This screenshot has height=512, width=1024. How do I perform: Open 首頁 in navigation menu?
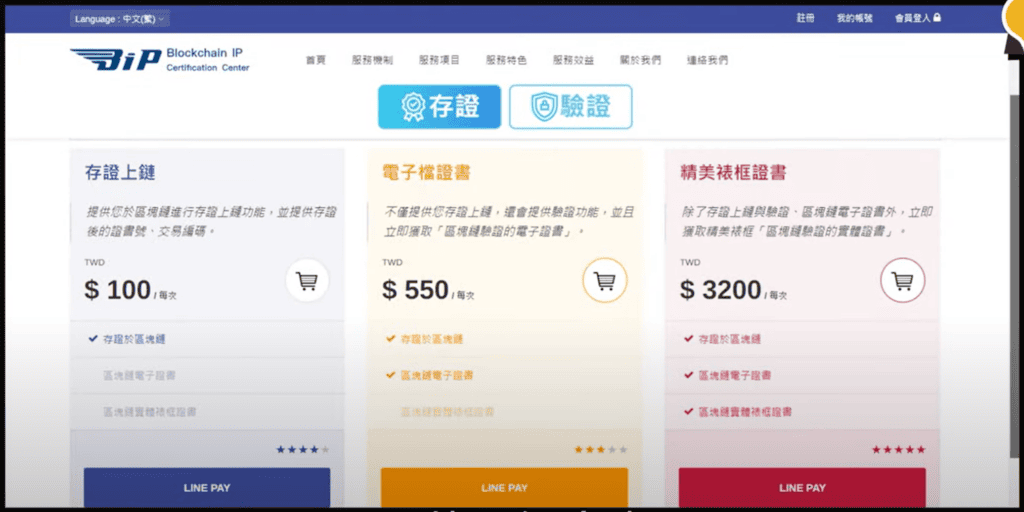[x=316, y=60]
